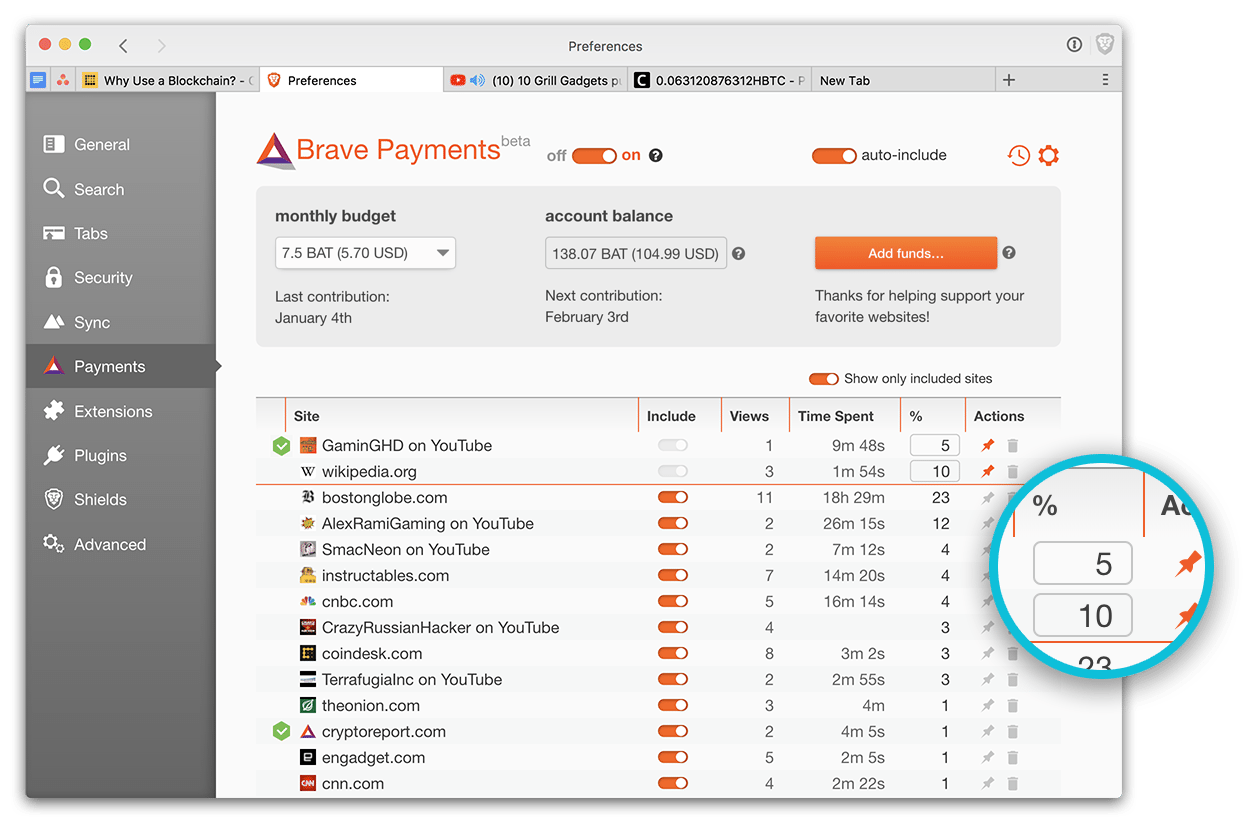The height and width of the screenshot is (827, 1253).
Task: Pin the cnn.com percentage
Action: click(988, 783)
